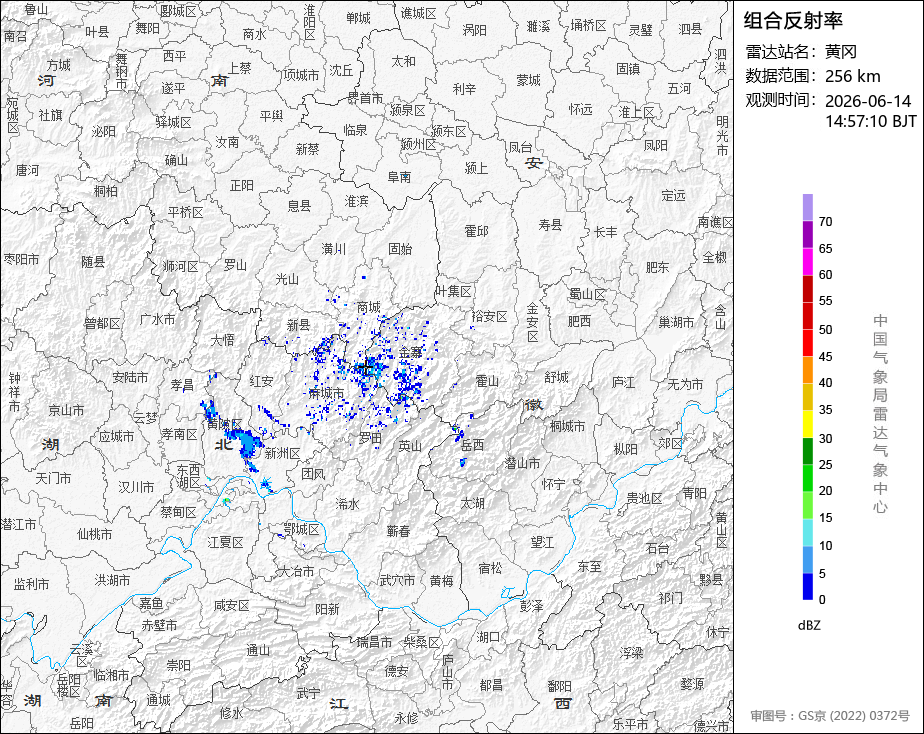Image resolution: width=924 pixels, height=734 pixels.
Task: Click the radar center cross marker
Action: pos(367,369)
